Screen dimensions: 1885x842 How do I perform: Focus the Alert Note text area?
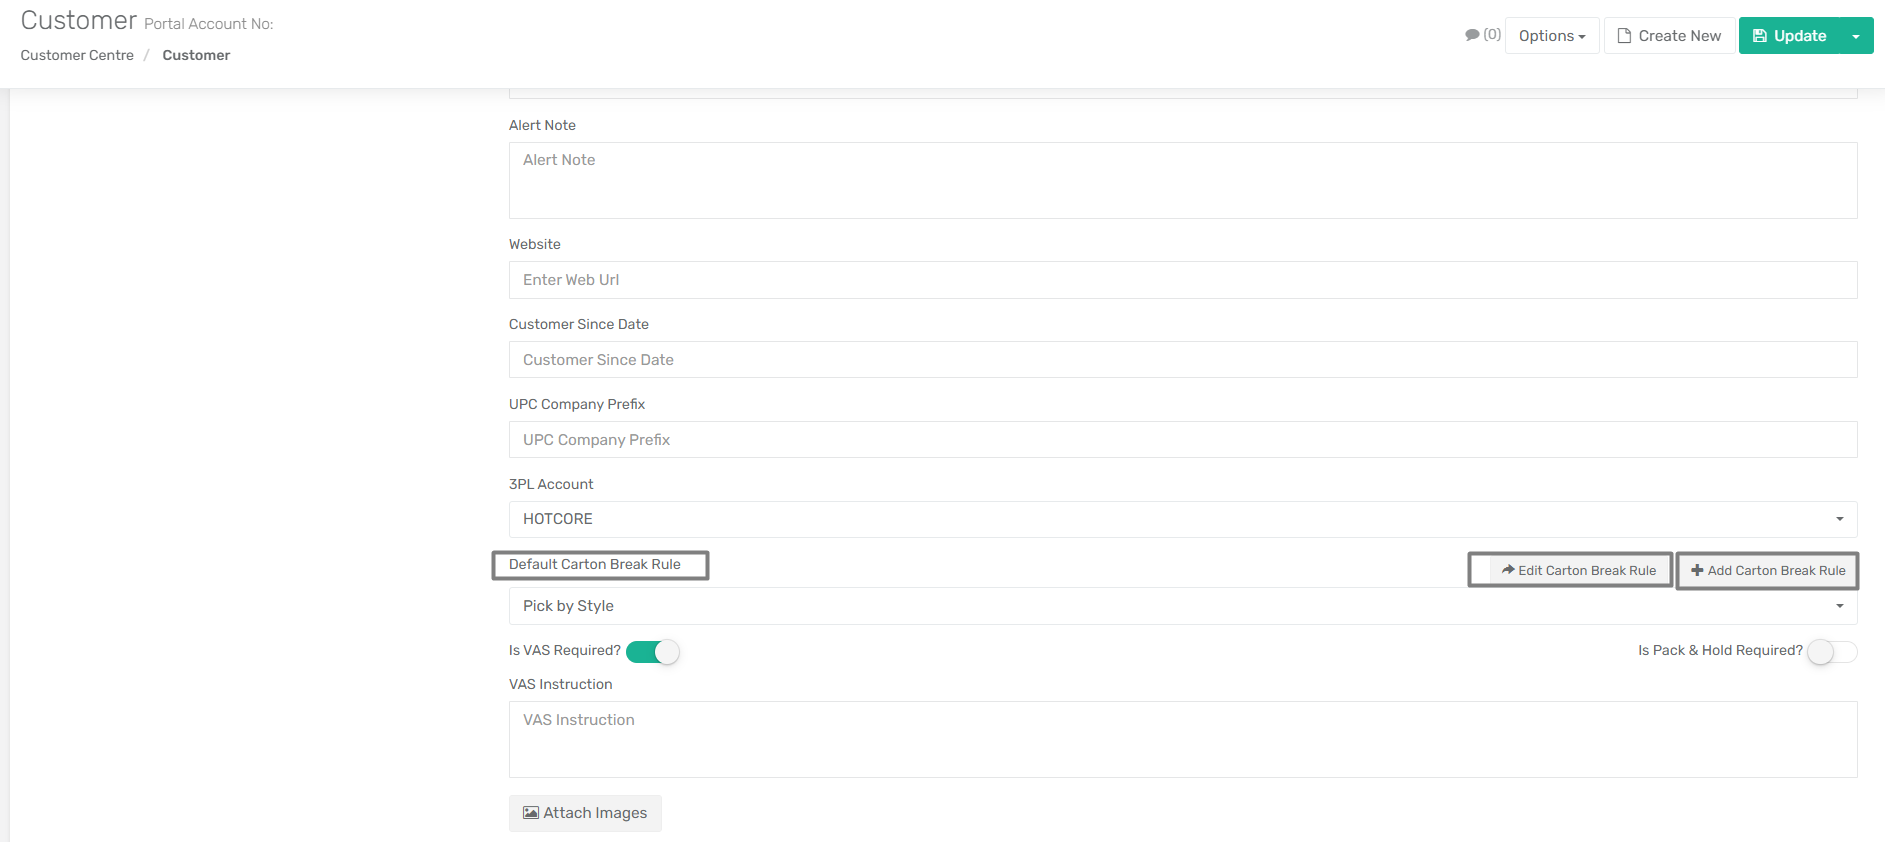(1183, 180)
